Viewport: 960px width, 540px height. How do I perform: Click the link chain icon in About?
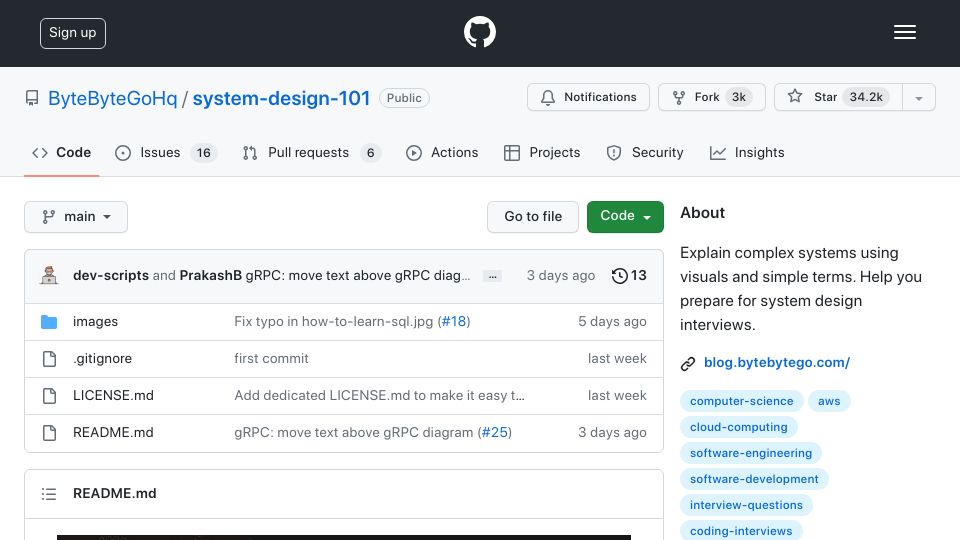(x=688, y=364)
